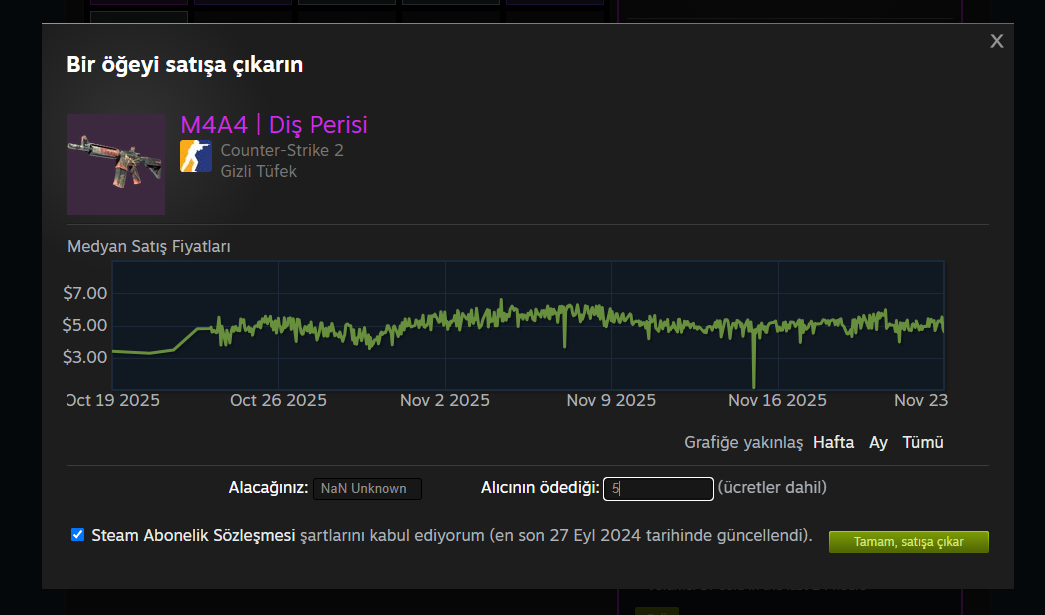This screenshot has width=1045, height=615.
Task: Zoom graph to Tümü (all)
Action: [x=922, y=442]
